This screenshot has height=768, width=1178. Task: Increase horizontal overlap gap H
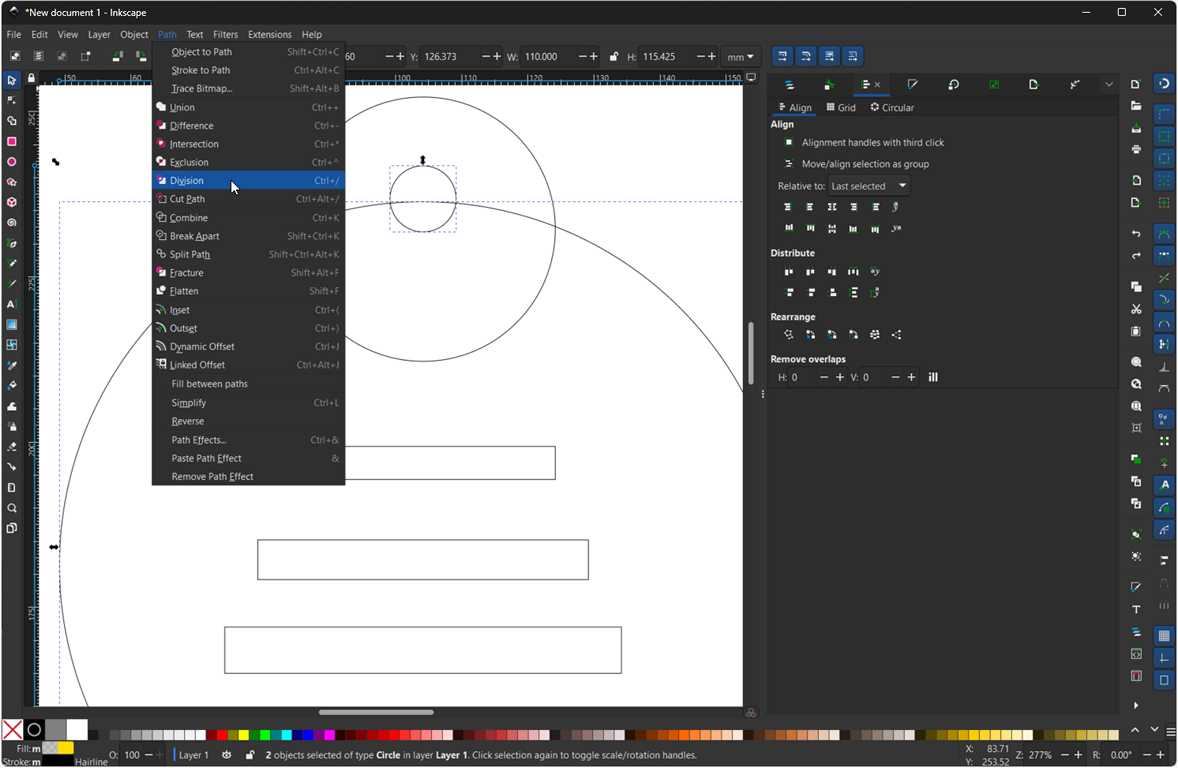pyautogui.click(x=839, y=377)
